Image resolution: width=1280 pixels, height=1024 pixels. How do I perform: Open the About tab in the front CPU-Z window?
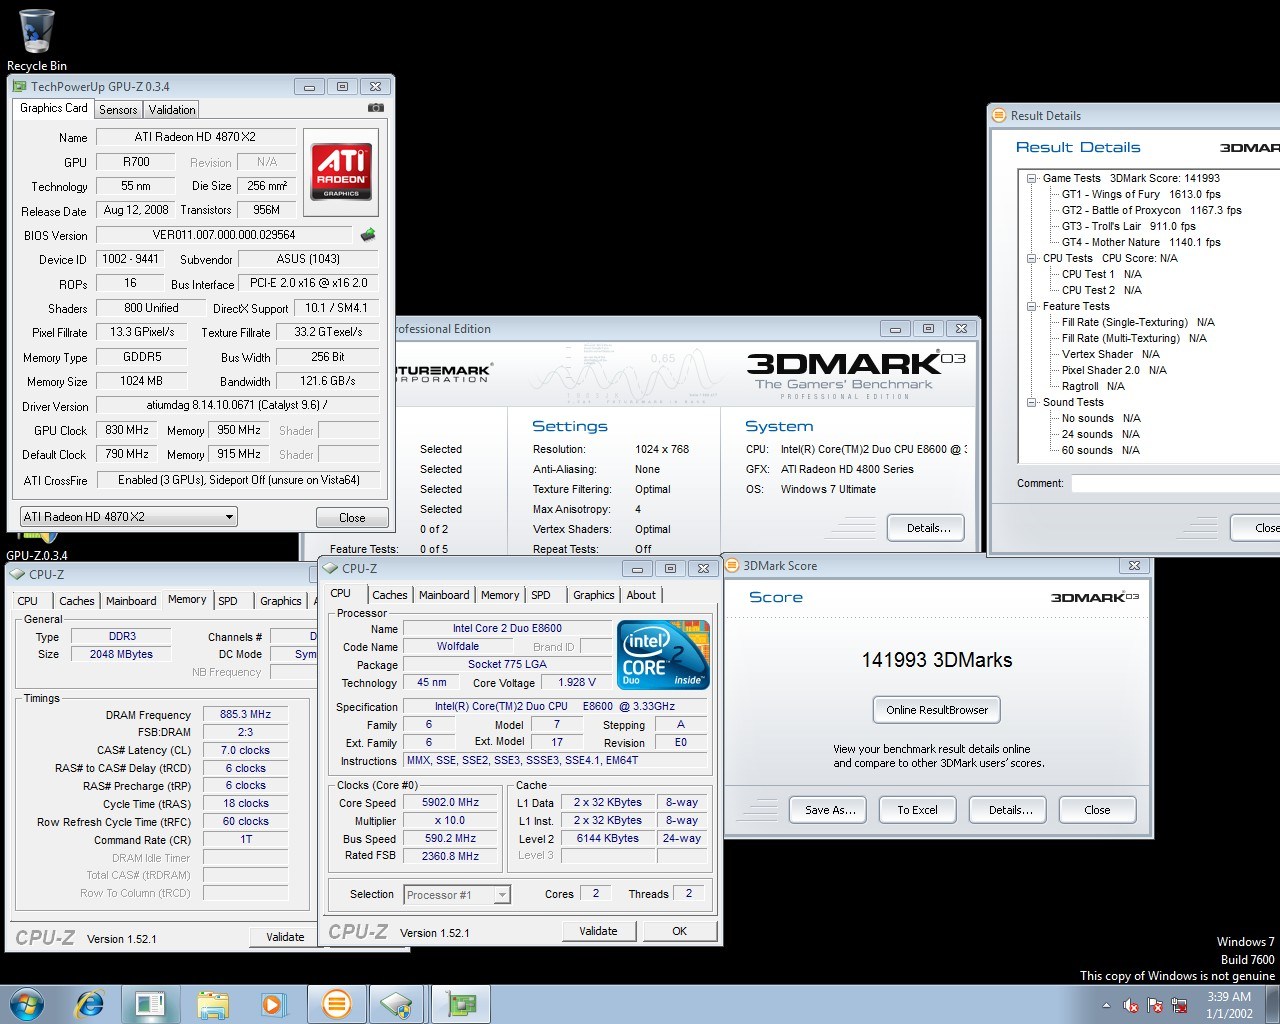pos(641,595)
